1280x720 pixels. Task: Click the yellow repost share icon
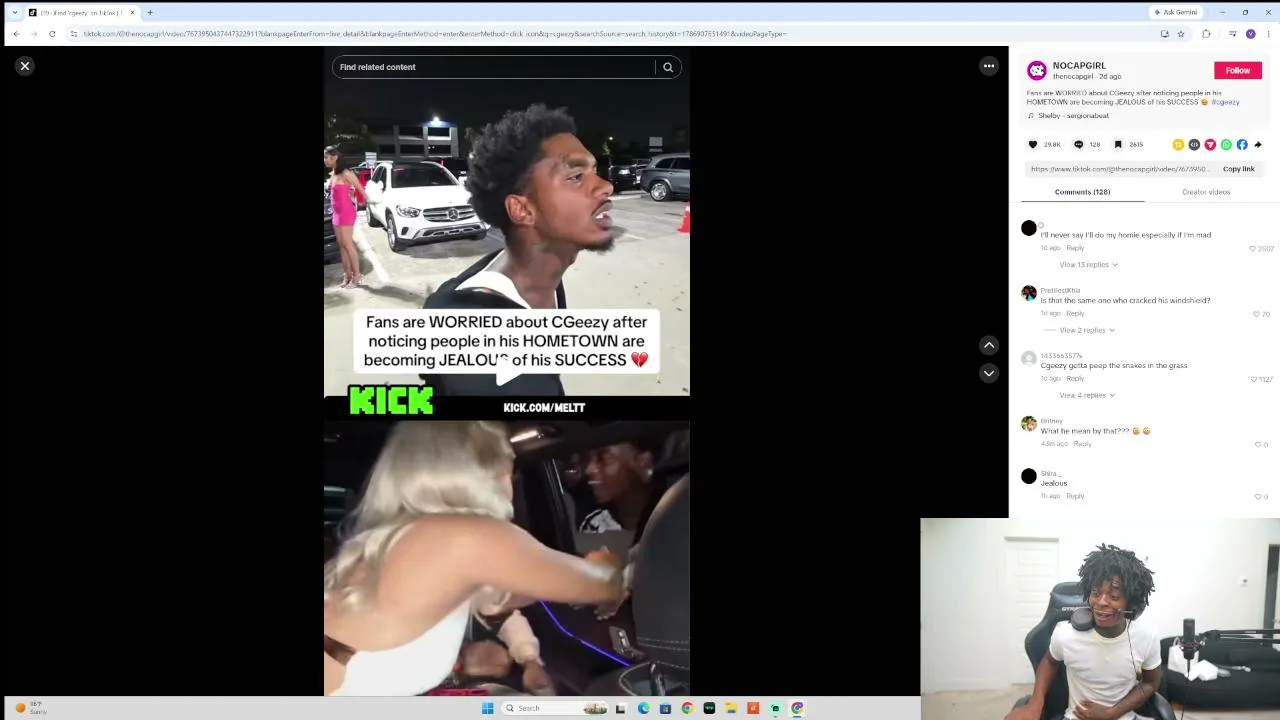pos(1178,145)
